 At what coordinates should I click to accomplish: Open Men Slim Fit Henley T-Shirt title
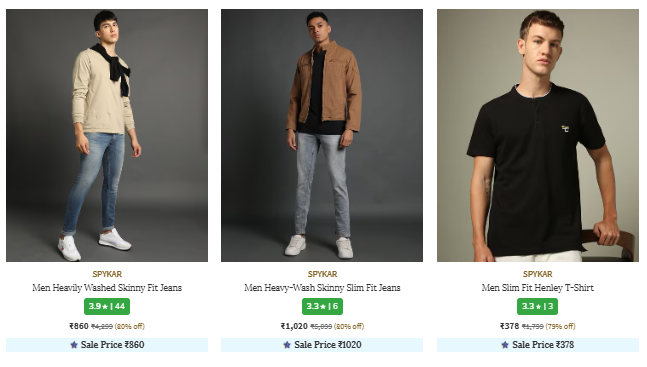(x=538, y=288)
